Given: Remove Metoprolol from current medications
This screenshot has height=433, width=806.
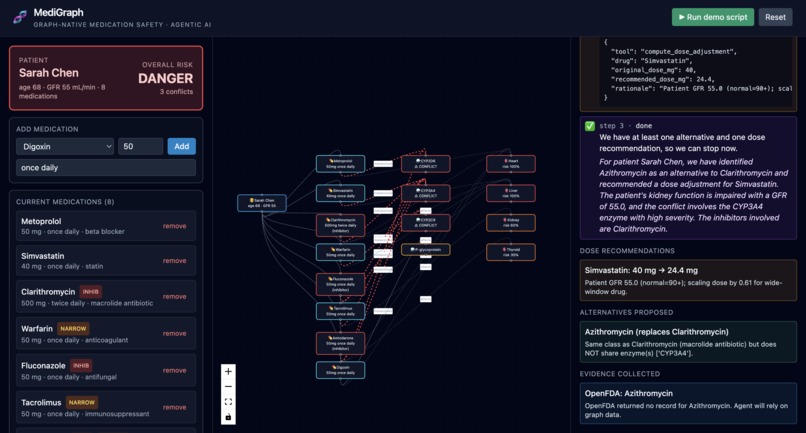Looking at the screenshot, I should tap(175, 226).
